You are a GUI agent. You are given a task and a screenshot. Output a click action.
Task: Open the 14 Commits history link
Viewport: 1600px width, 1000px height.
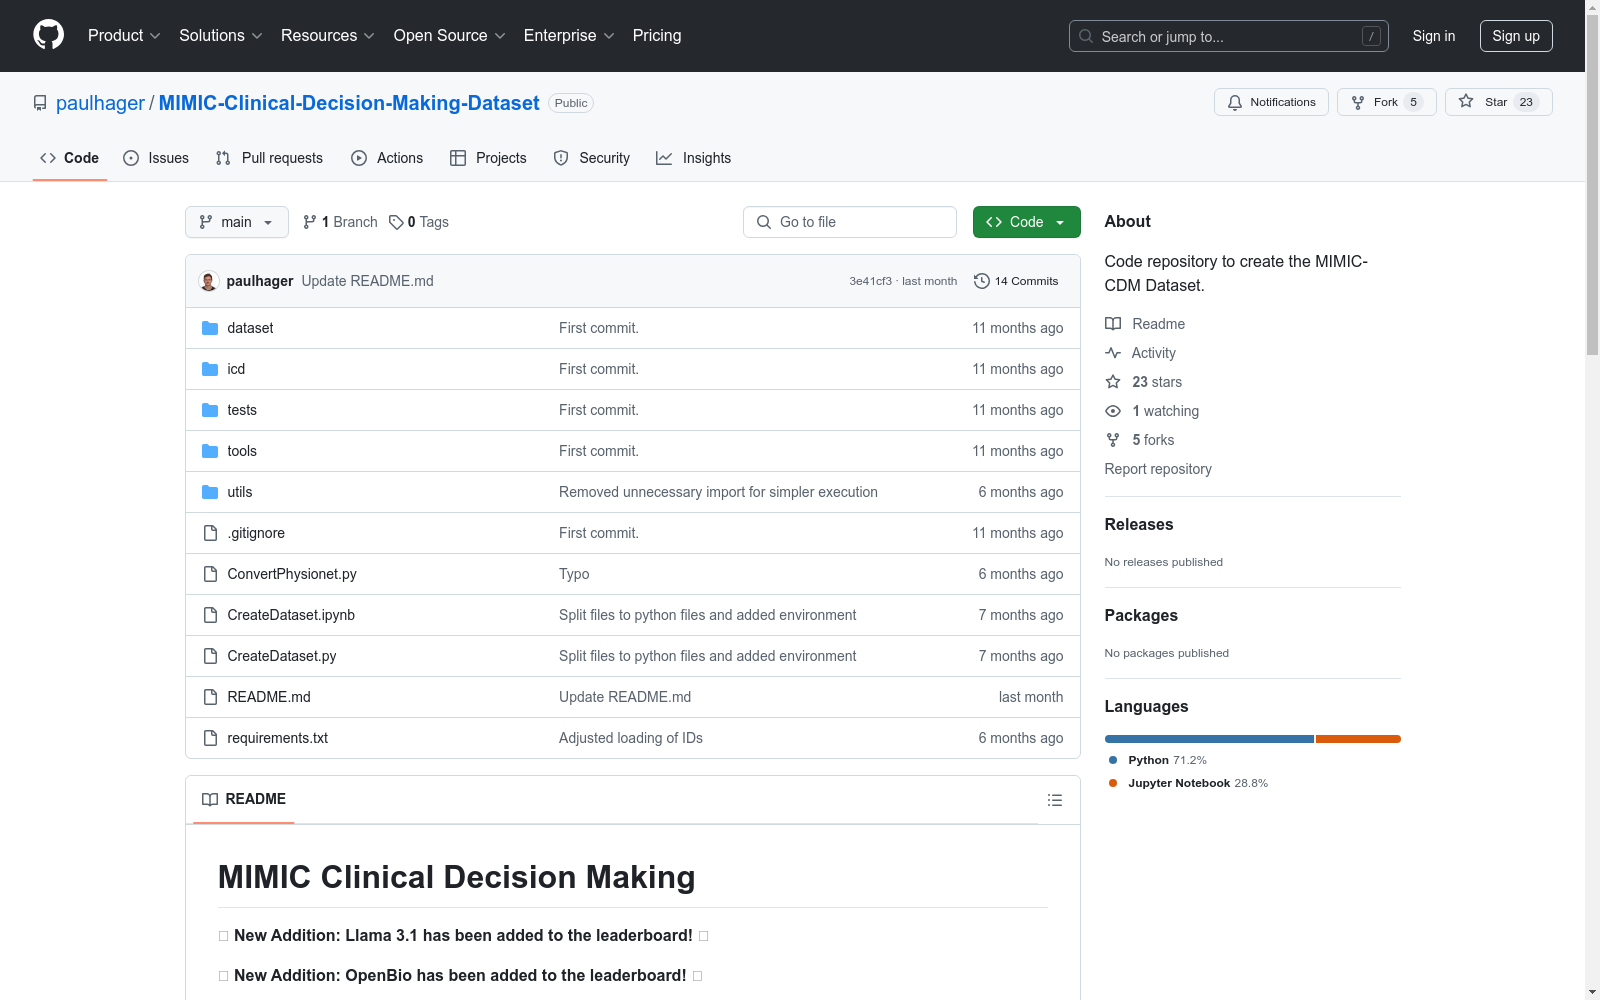pos(1016,281)
